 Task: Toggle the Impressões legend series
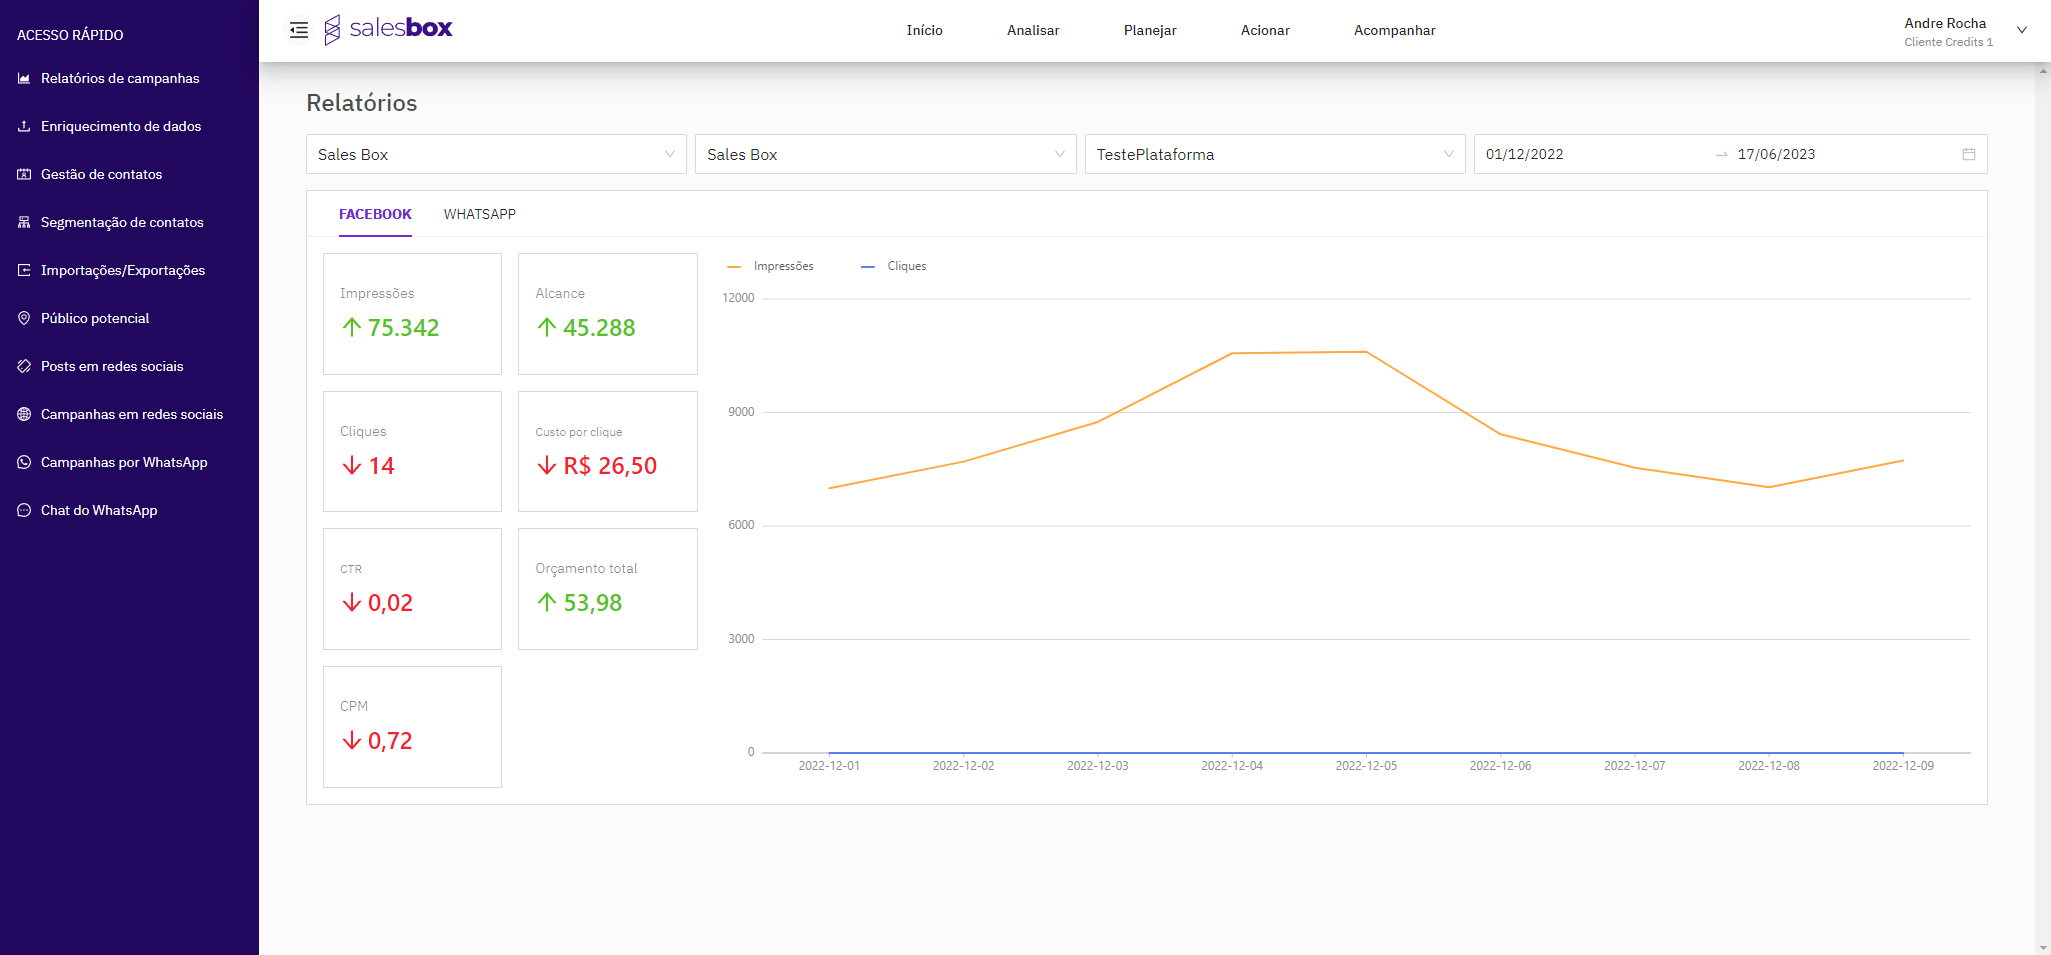[771, 266]
